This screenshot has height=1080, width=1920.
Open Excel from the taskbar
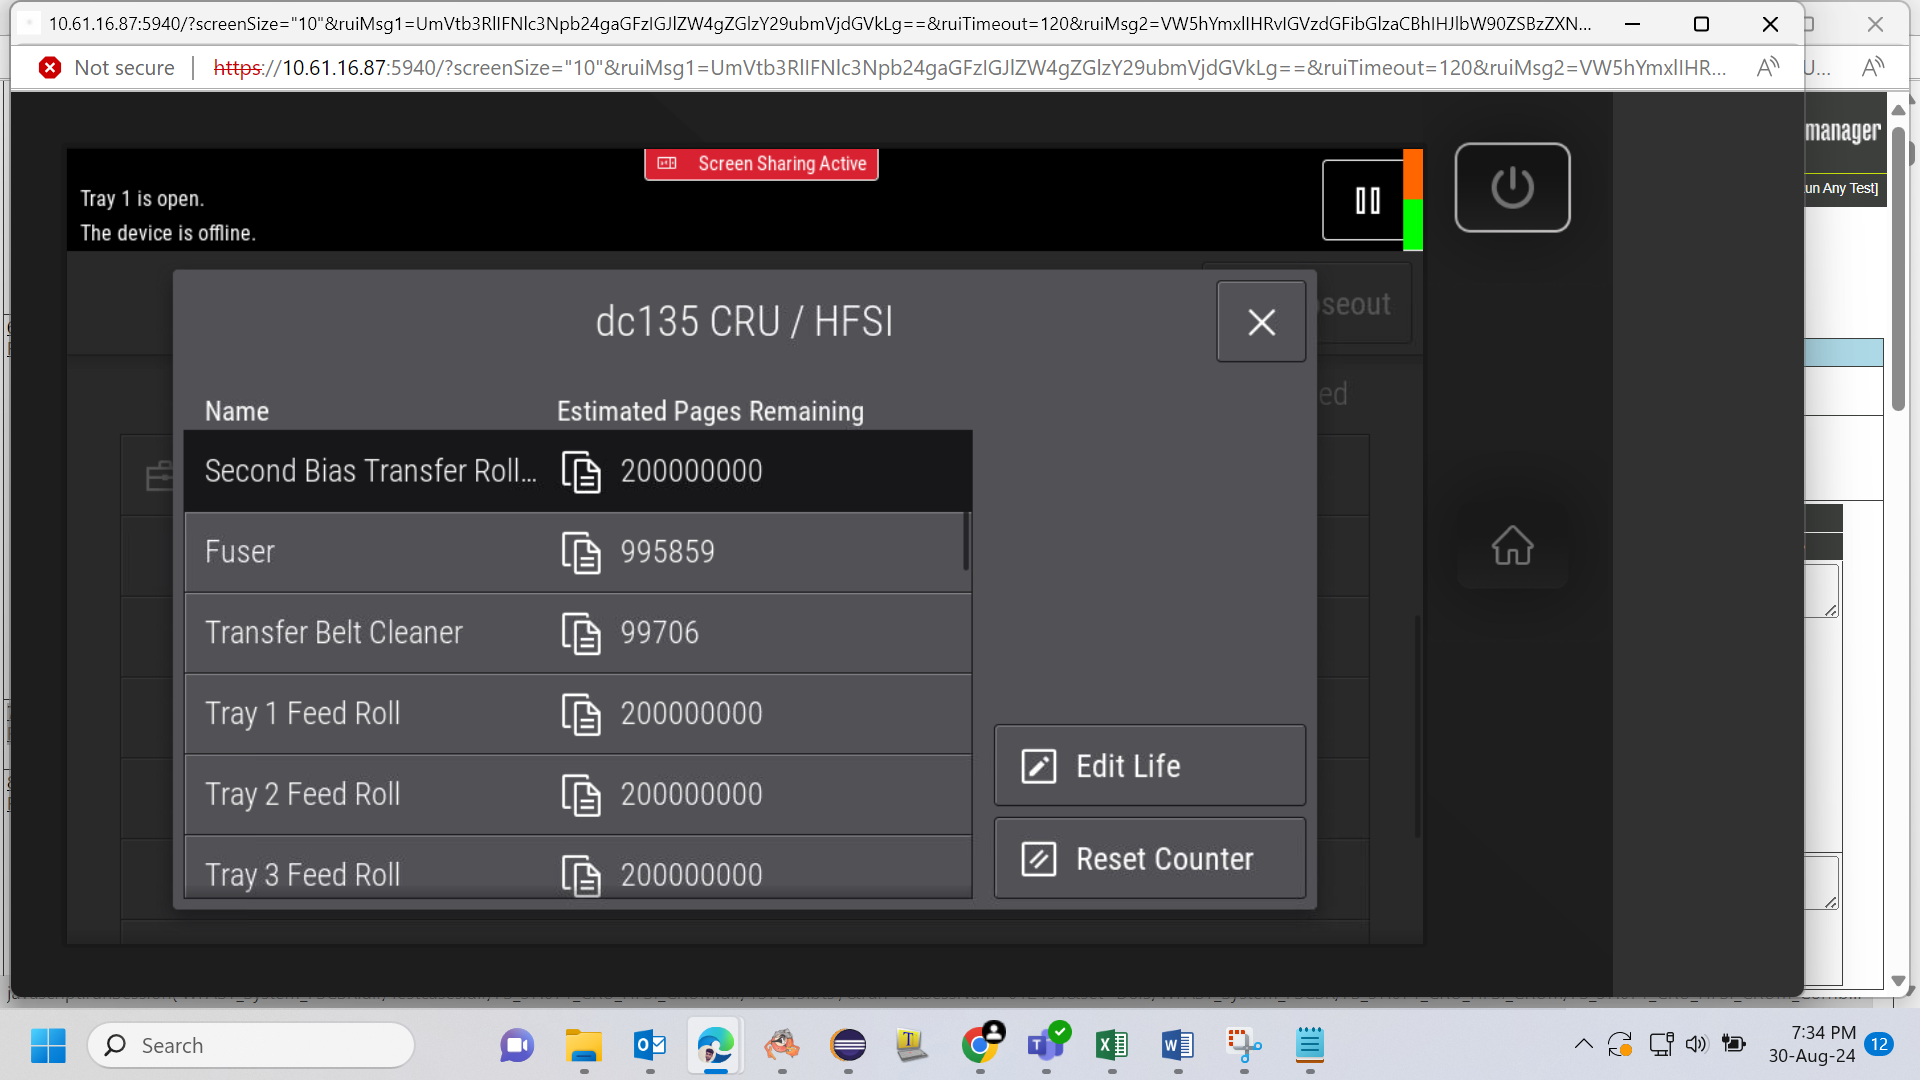[x=1111, y=1045]
